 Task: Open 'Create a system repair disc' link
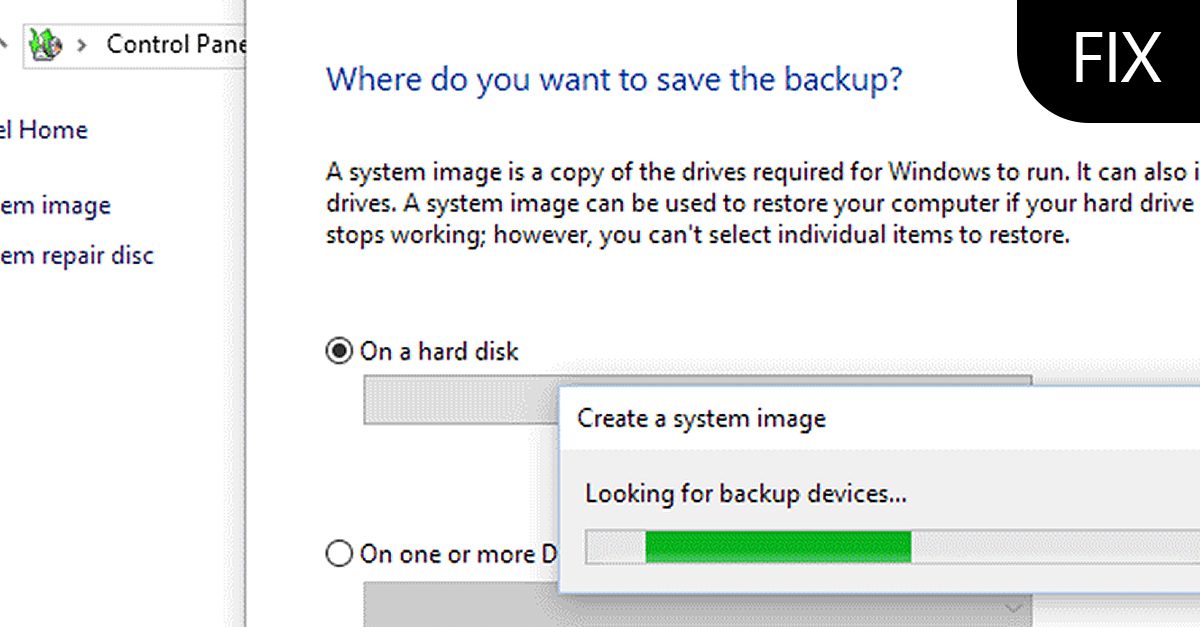tap(76, 256)
